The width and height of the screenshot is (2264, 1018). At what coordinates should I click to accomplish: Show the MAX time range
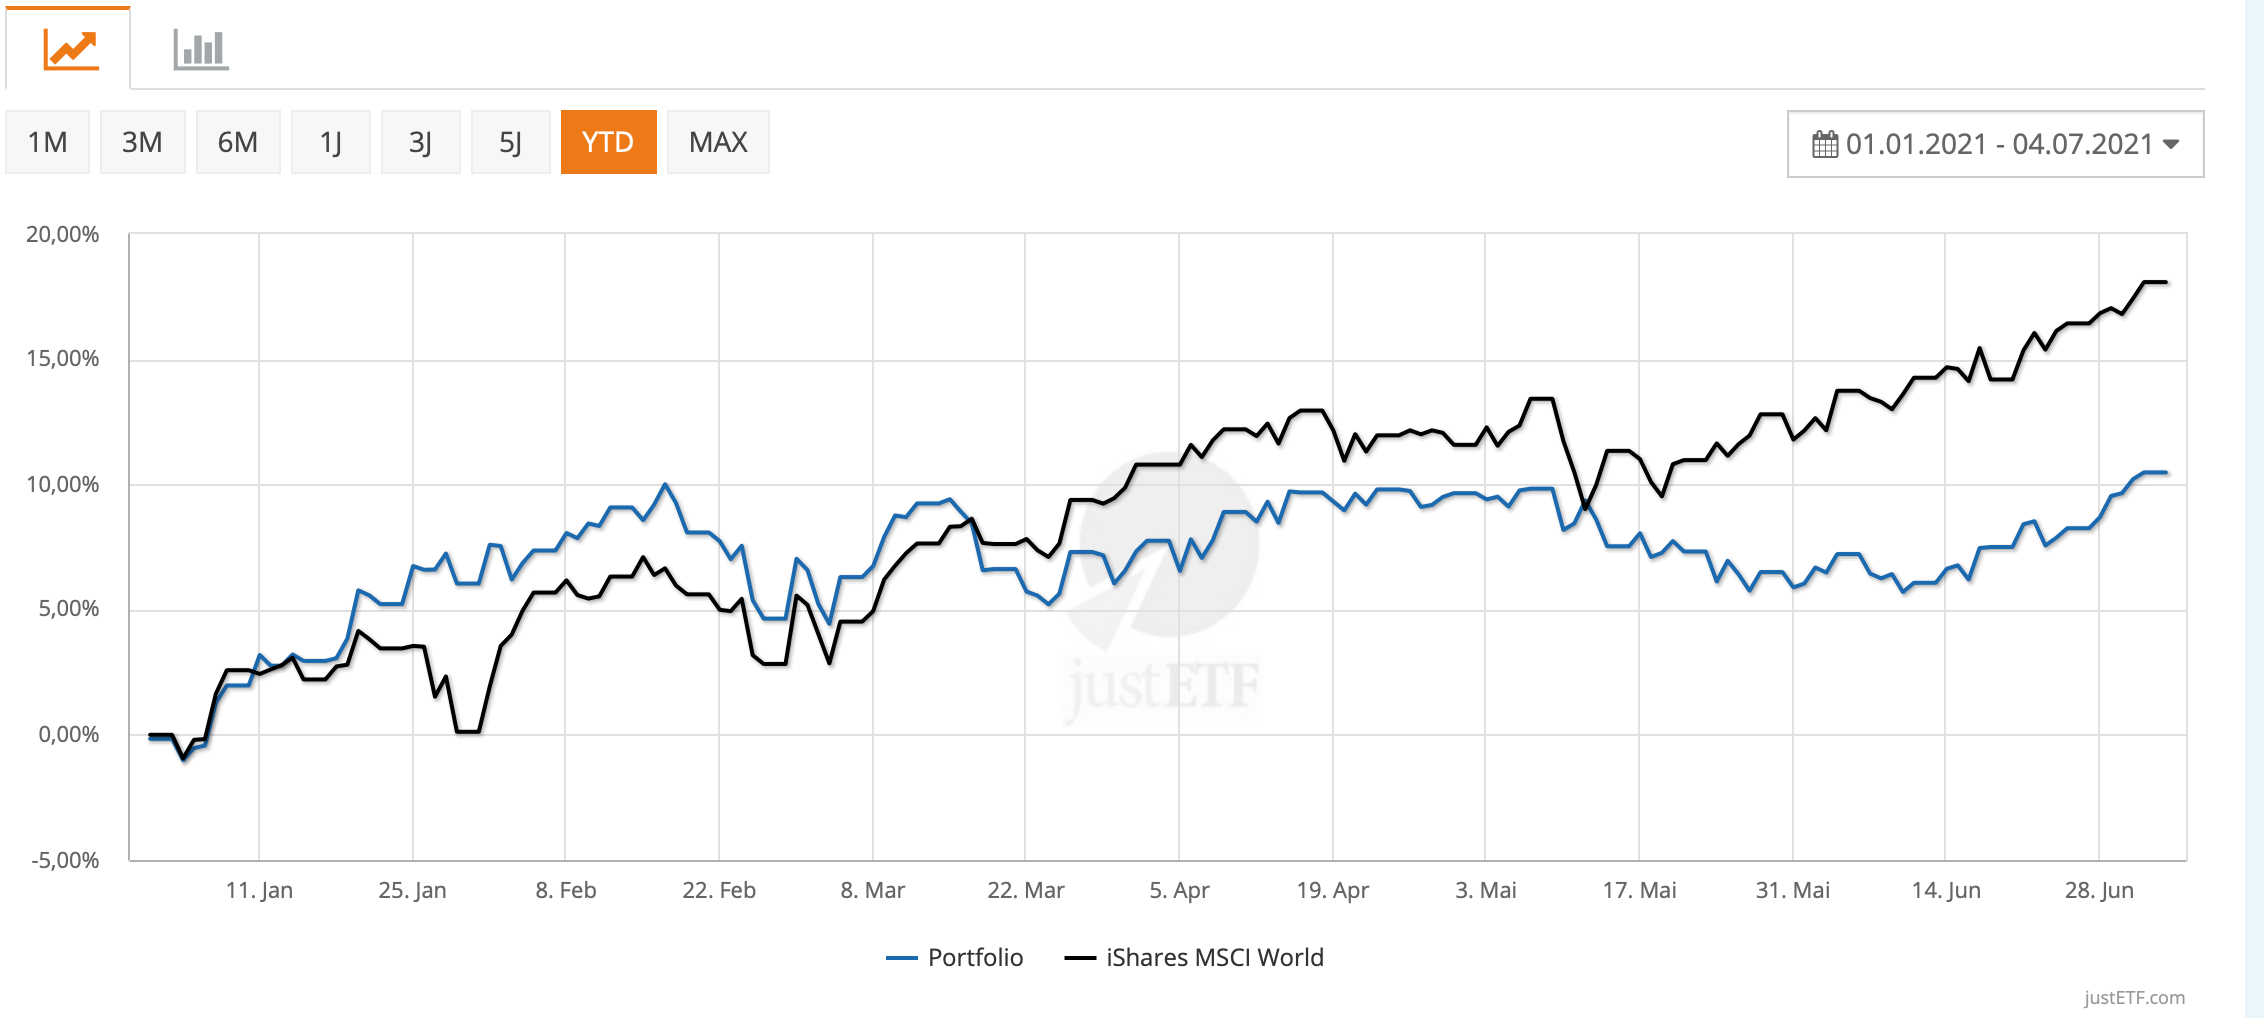[x=718, y=142]
